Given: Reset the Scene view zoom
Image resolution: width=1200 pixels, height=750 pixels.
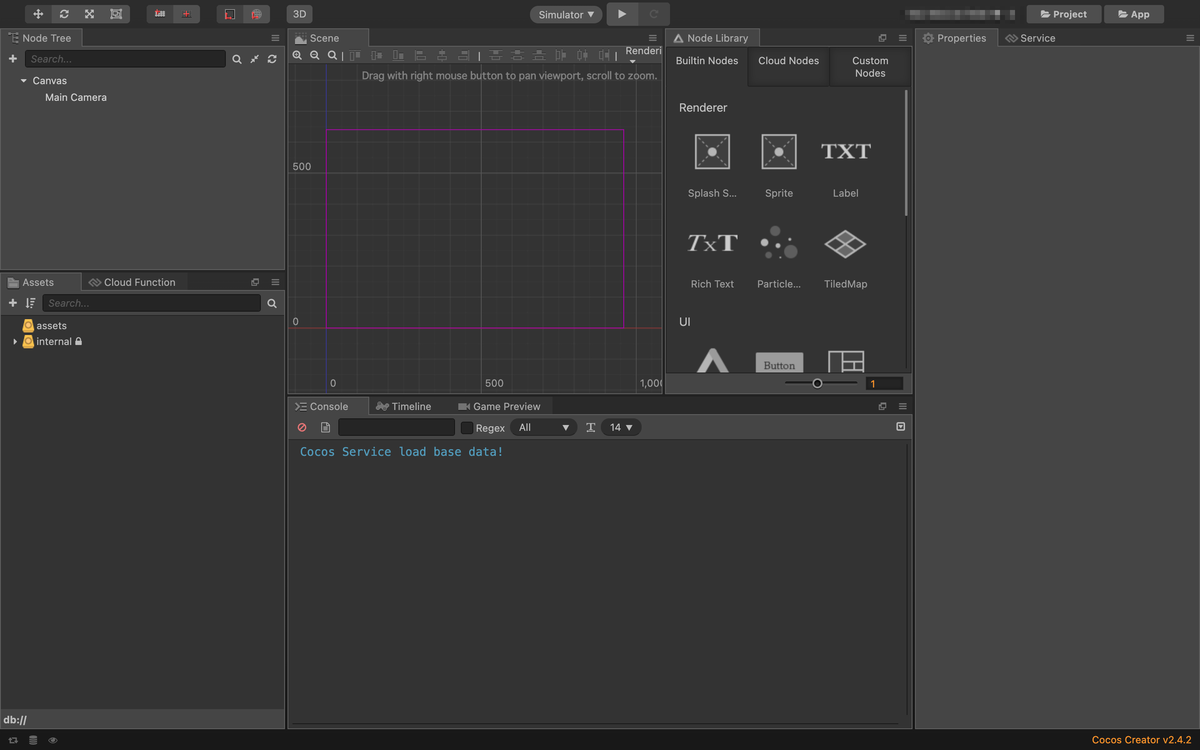Looking at the screenshot, I should point(333,55).
